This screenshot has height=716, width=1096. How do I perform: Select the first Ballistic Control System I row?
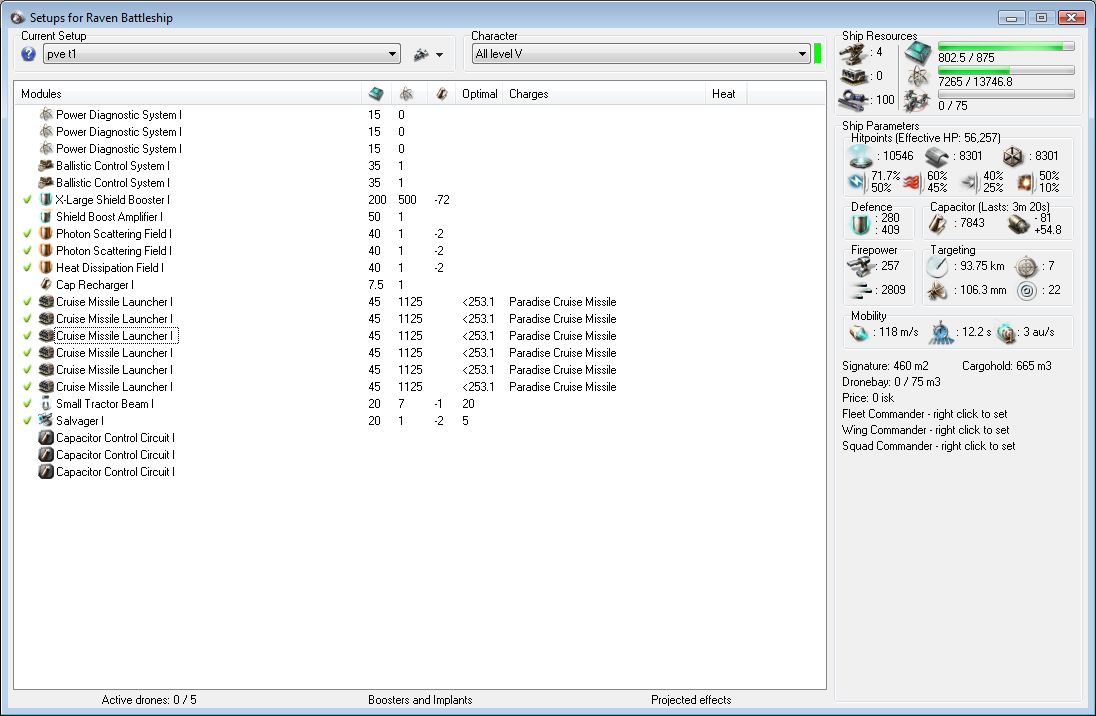[x=113, y=166]
